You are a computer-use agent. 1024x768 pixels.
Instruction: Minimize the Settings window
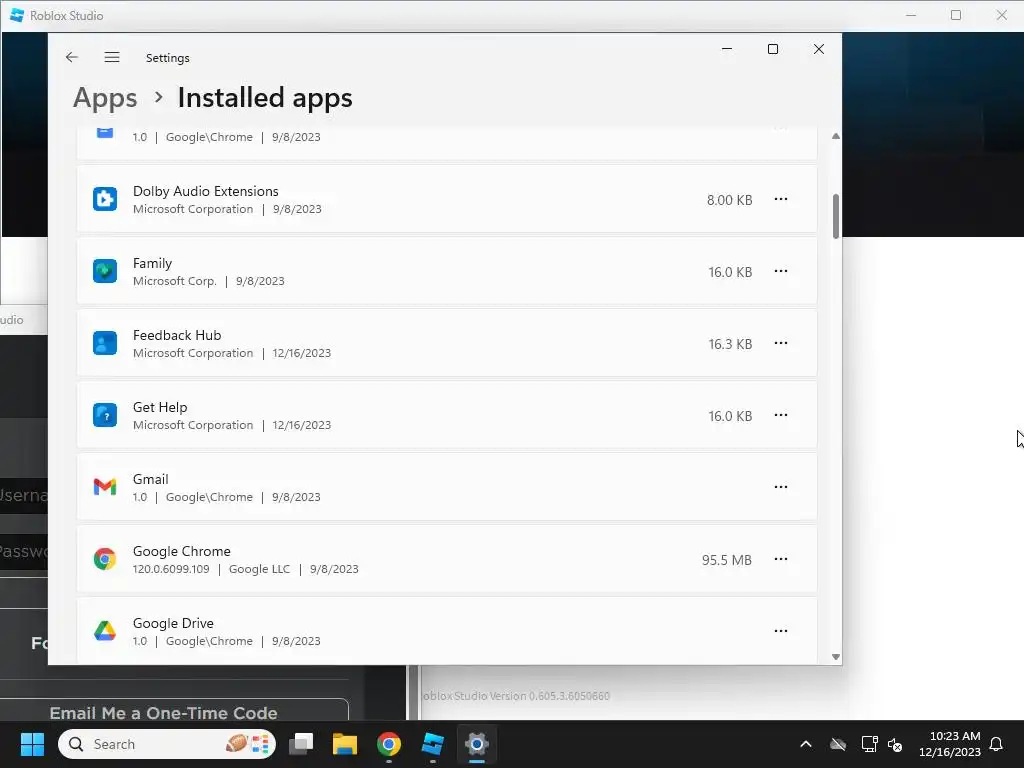(727, 49)
